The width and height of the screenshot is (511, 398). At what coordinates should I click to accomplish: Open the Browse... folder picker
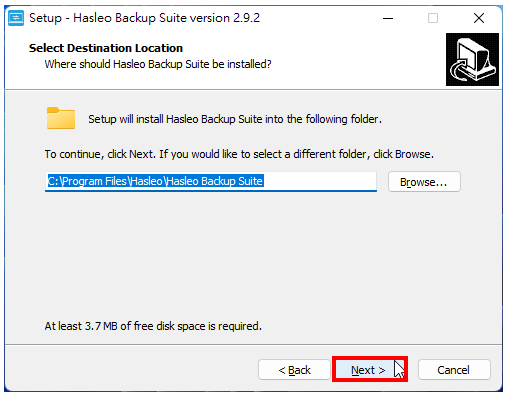tap(424, 182)
